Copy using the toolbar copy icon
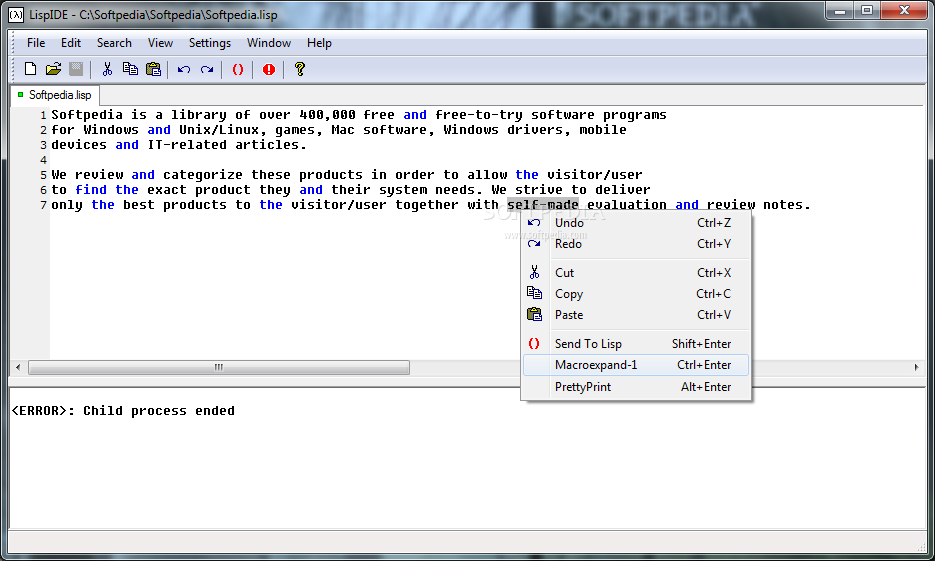The width and height of the screenshot is (935, 561). click(x=130, y=69)
